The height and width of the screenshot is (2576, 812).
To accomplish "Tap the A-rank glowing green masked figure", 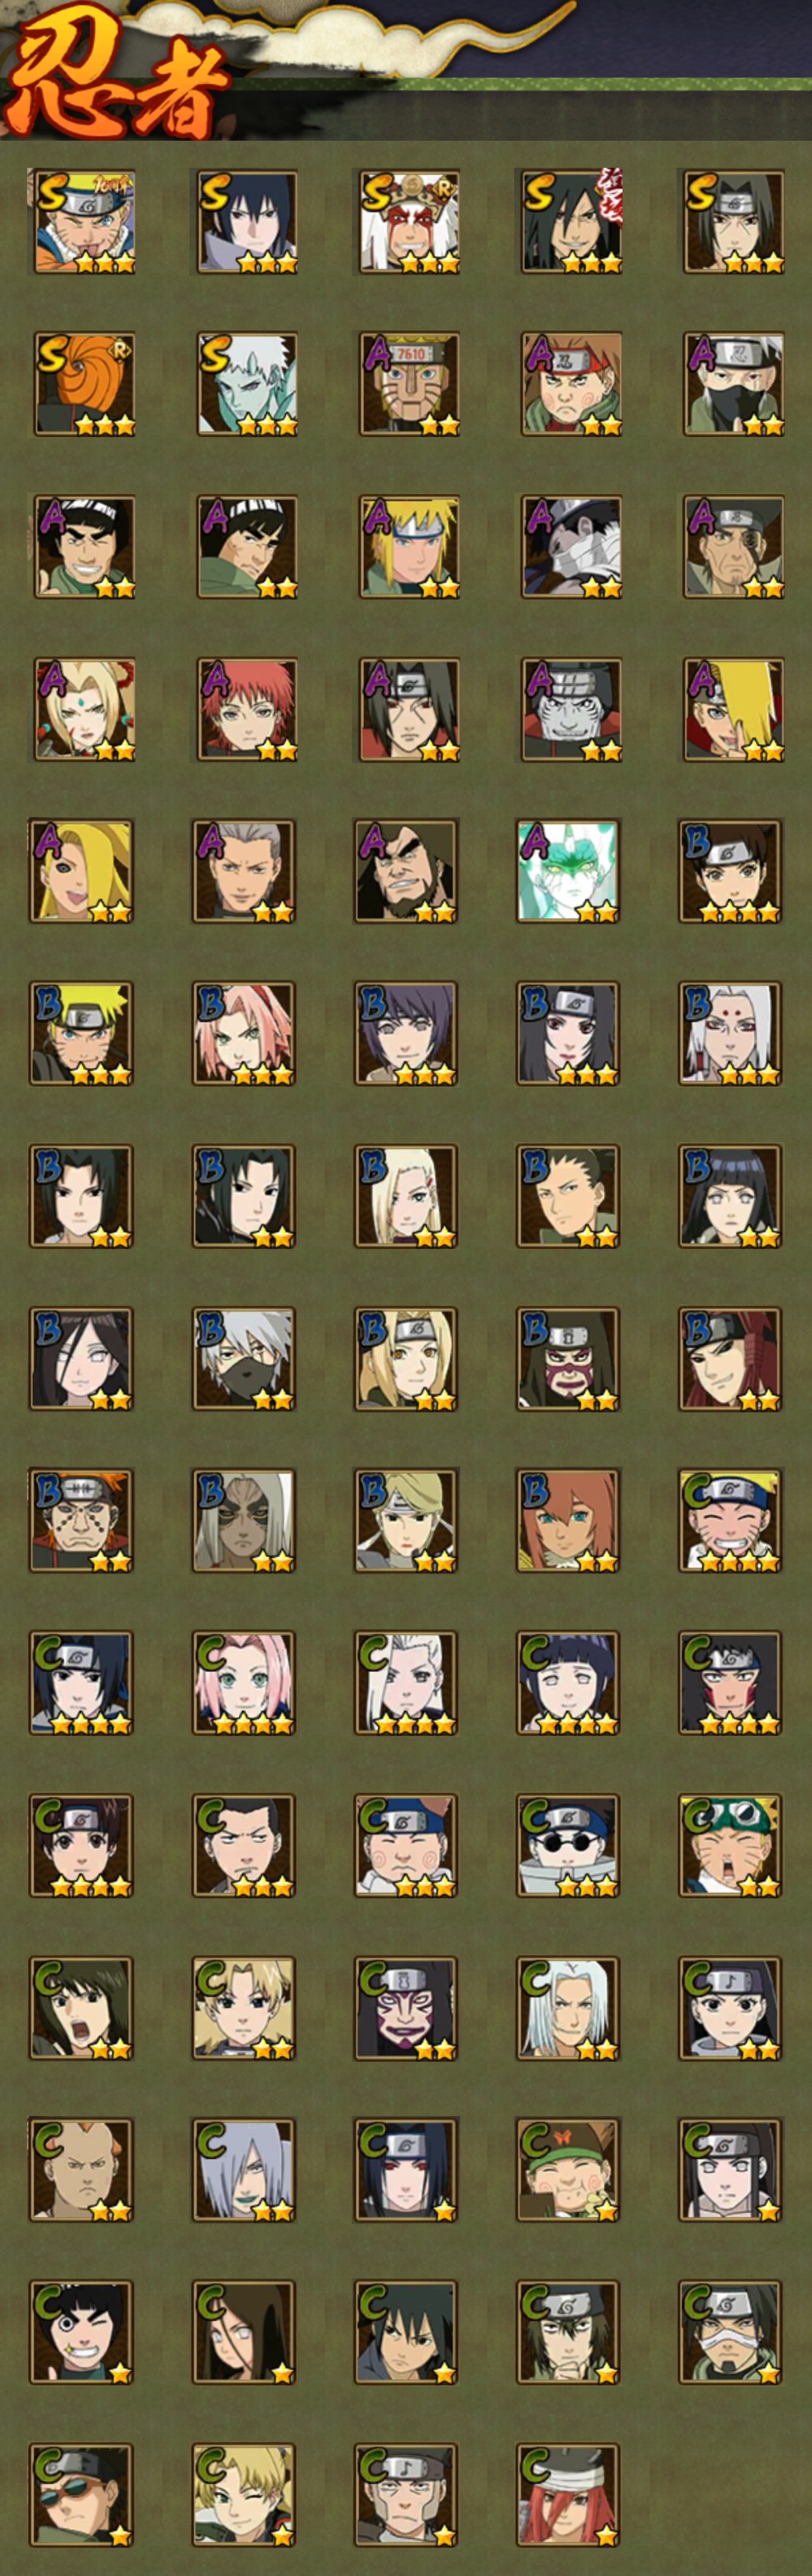I will [567, 871].
